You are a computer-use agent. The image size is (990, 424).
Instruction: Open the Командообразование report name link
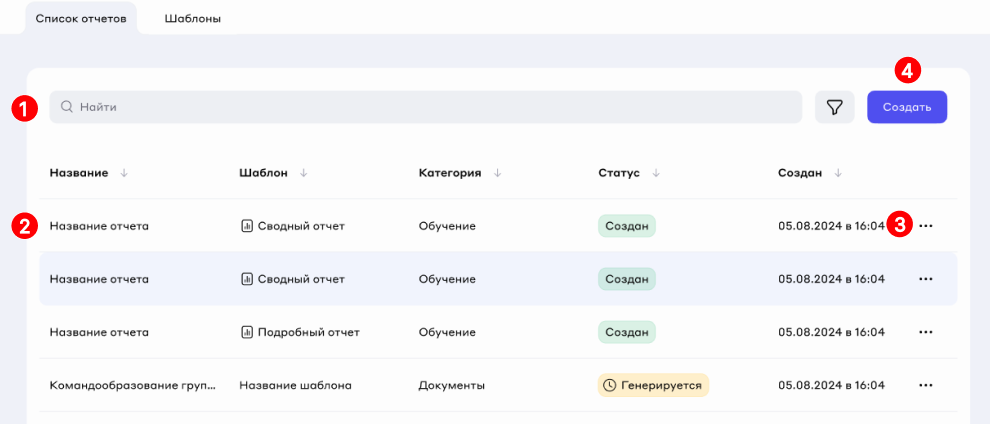(x=132, y=385)
